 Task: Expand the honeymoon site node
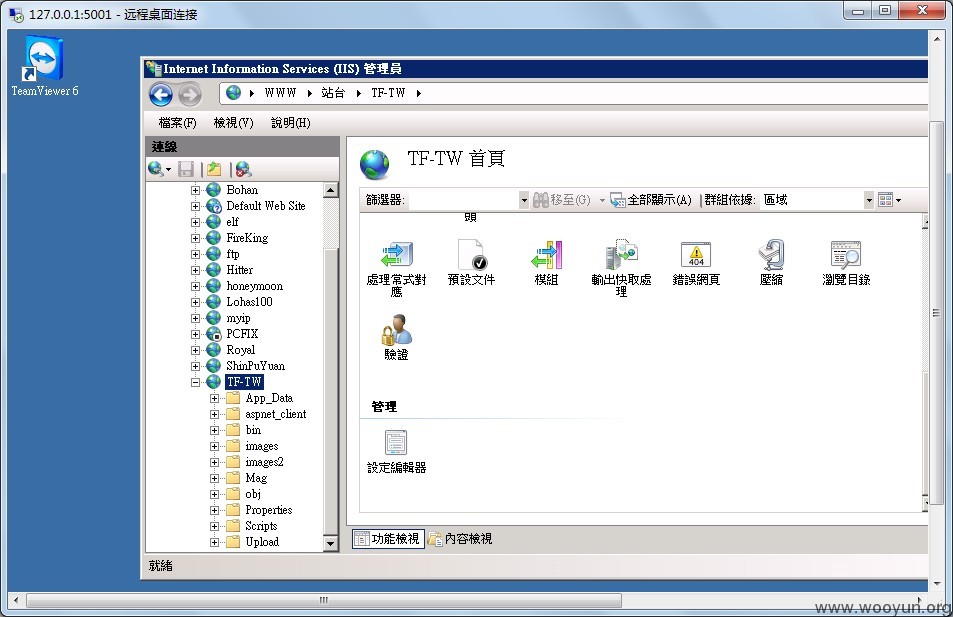[195, 286]
